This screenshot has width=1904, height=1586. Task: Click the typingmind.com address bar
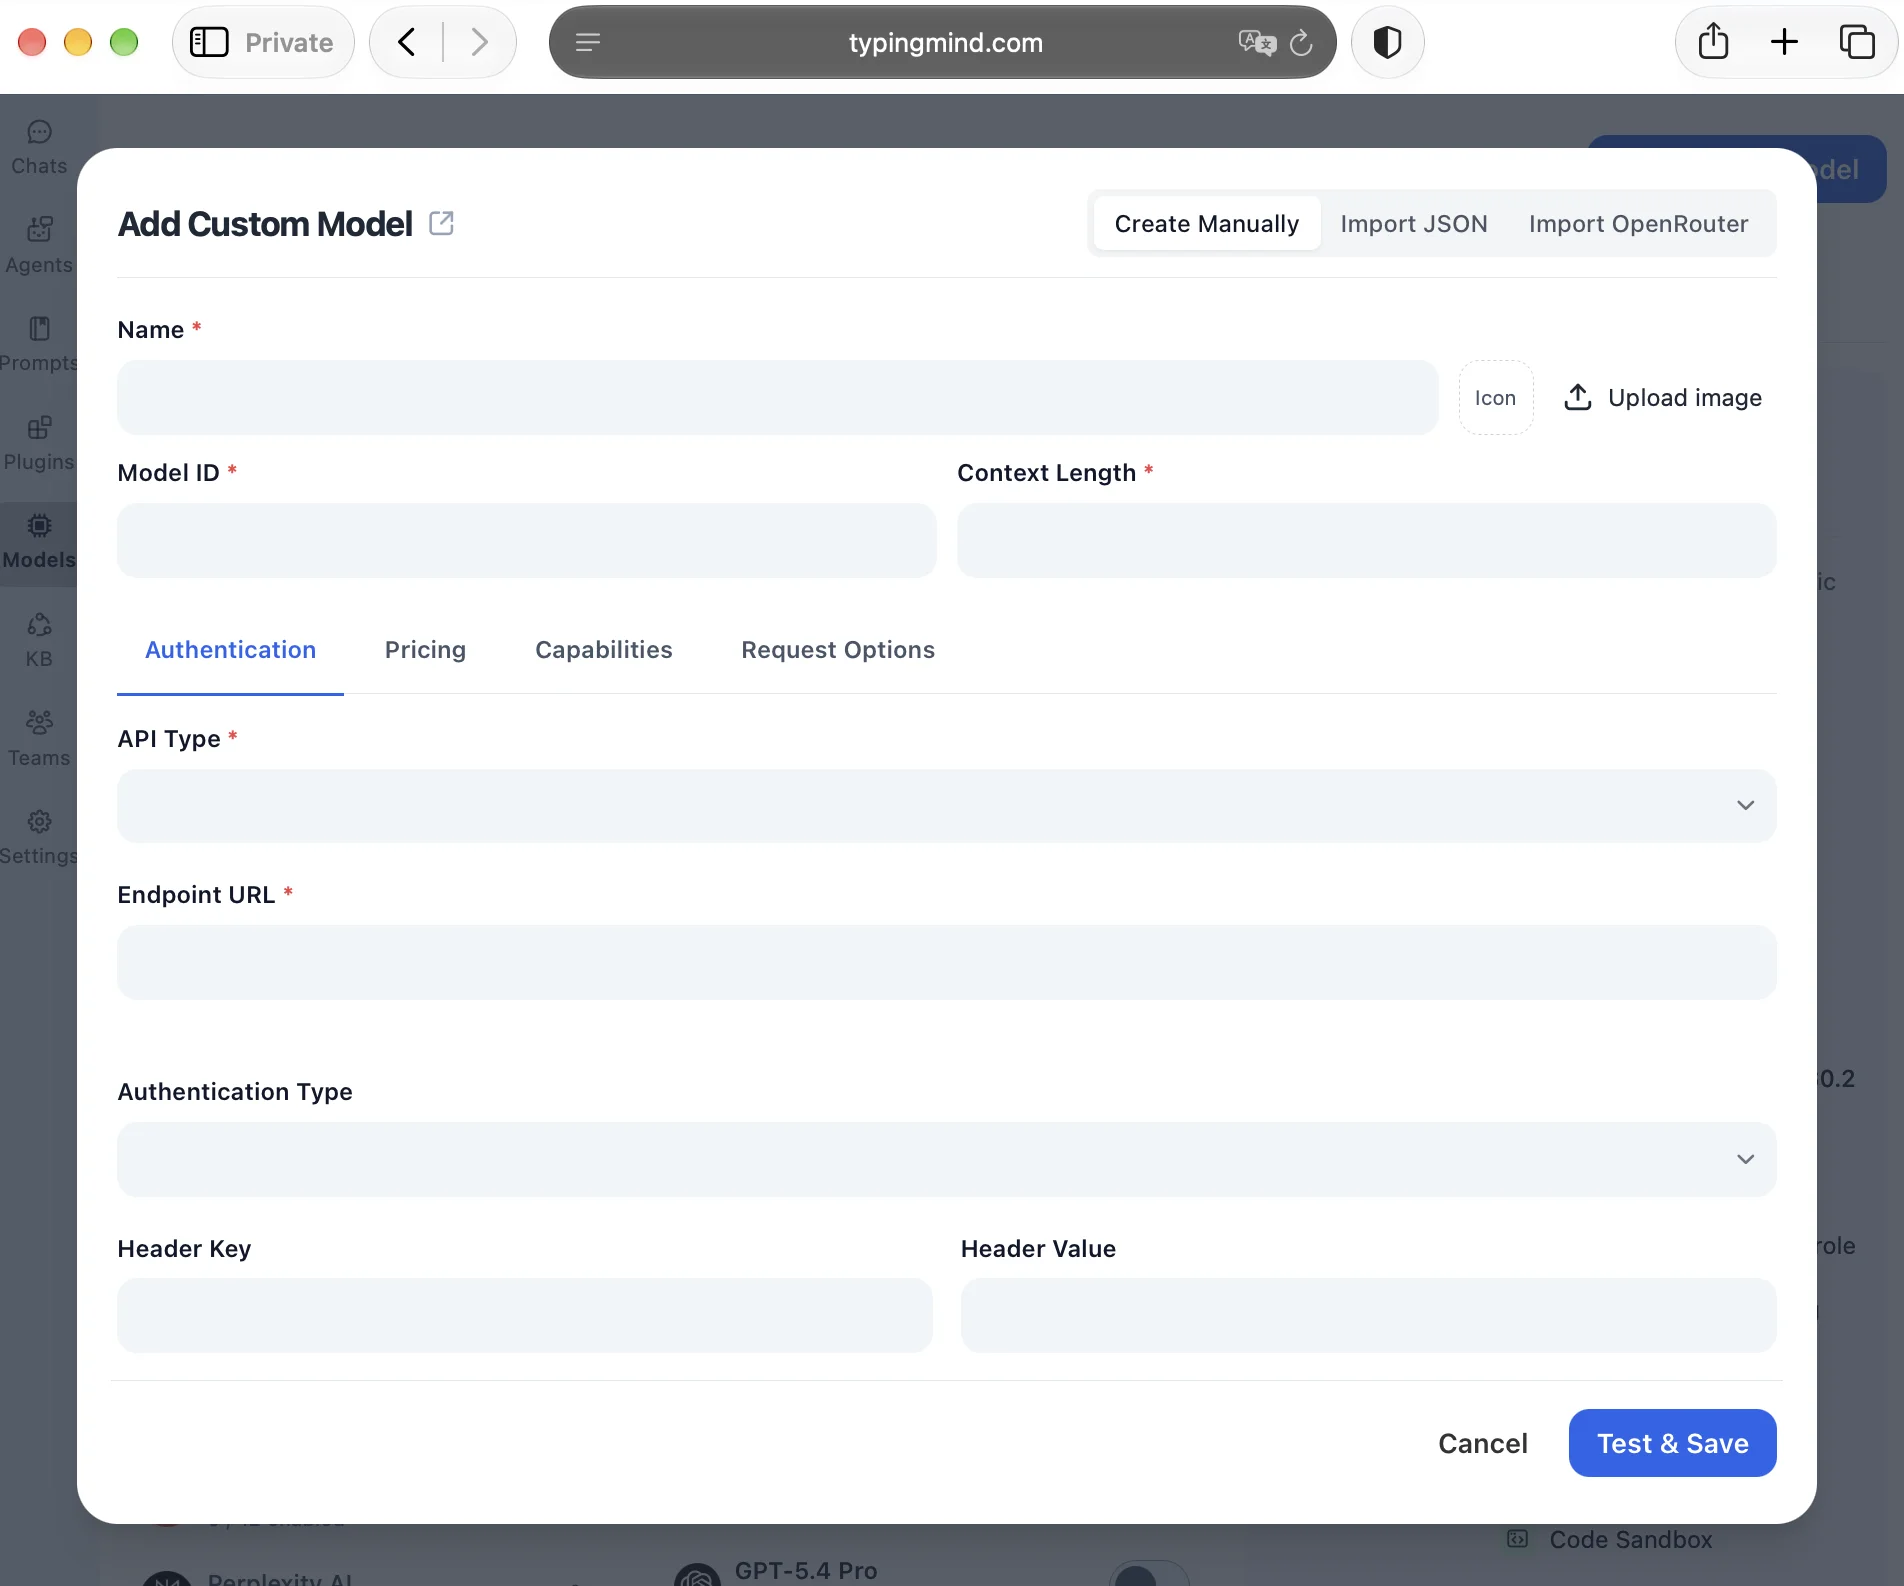[x=944, y=42]
